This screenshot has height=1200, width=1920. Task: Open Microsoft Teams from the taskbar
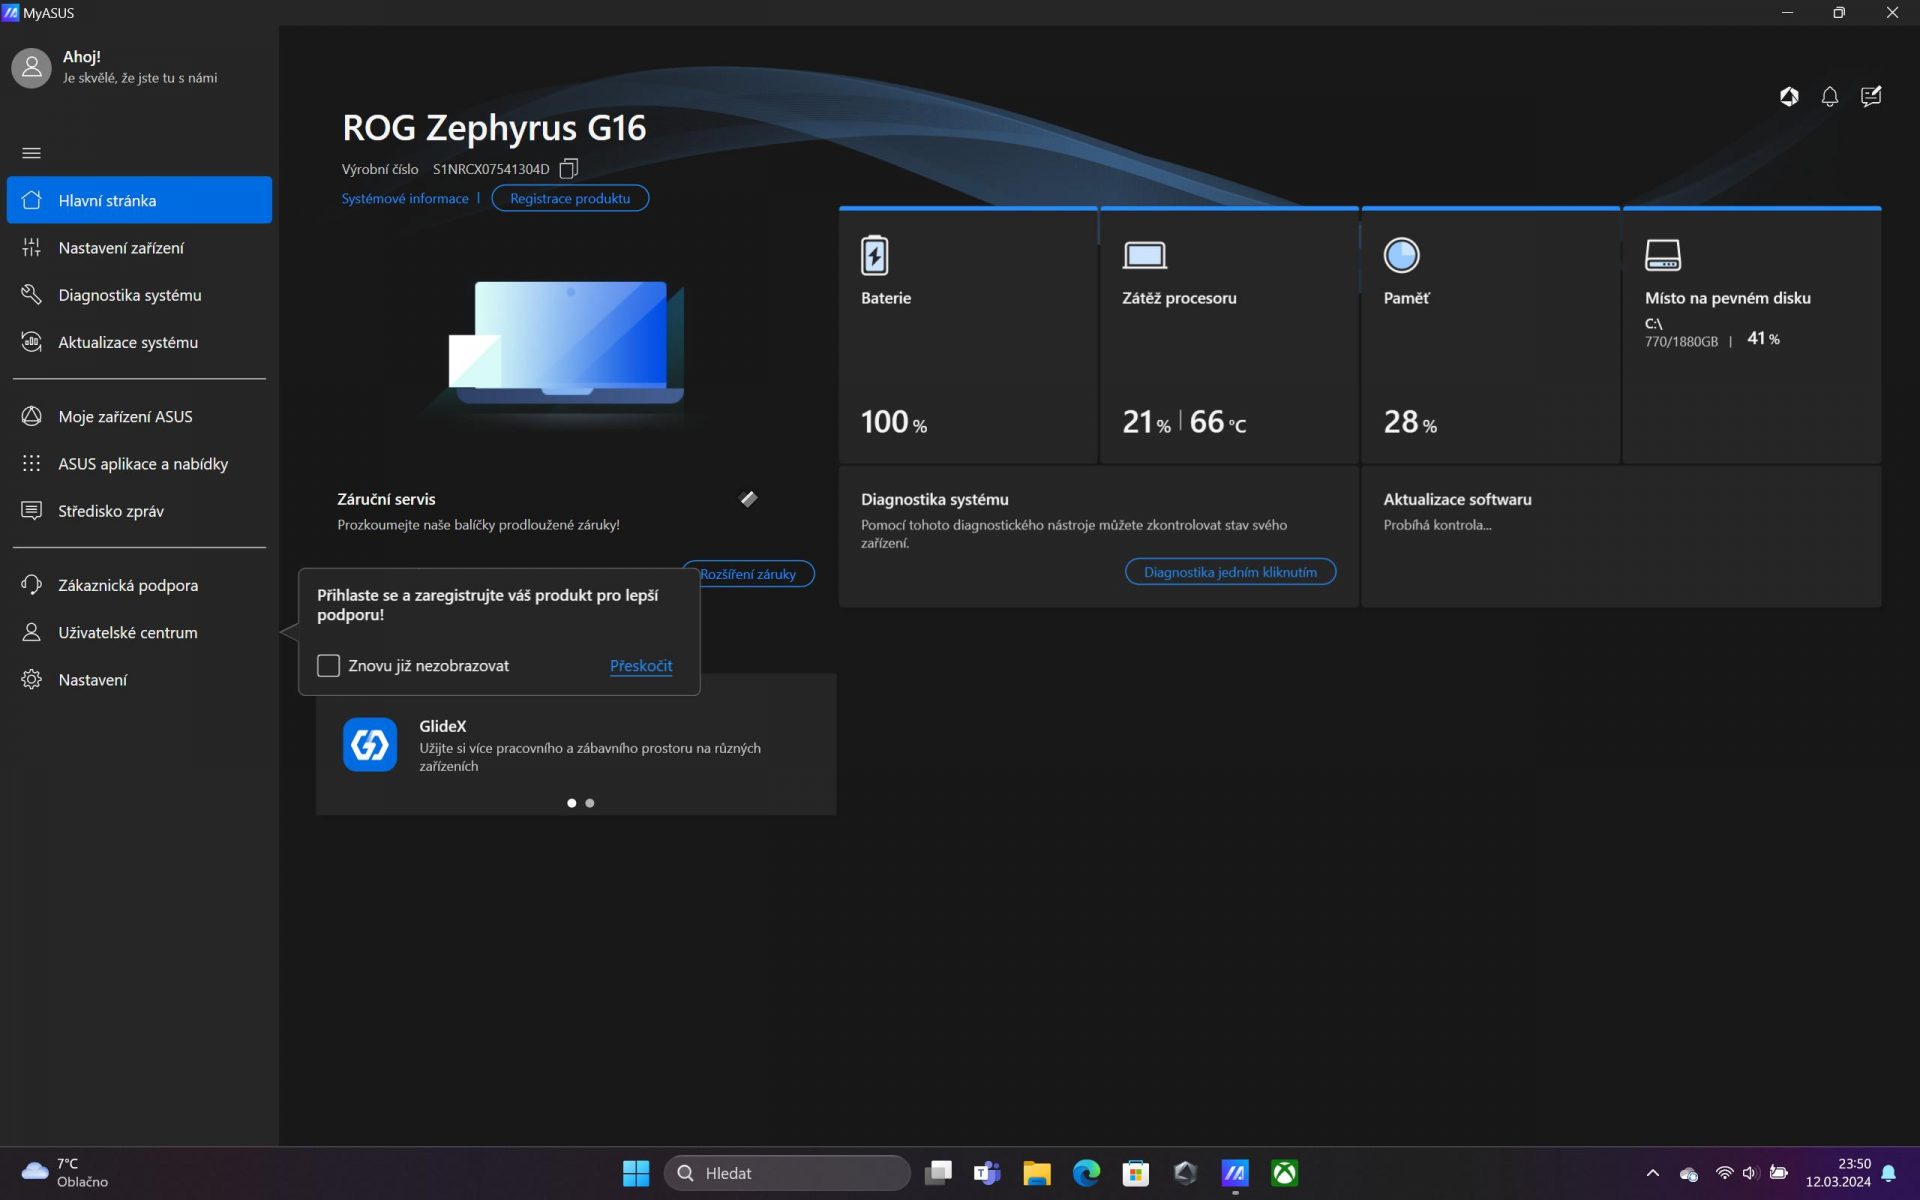tap(987, 1173)
